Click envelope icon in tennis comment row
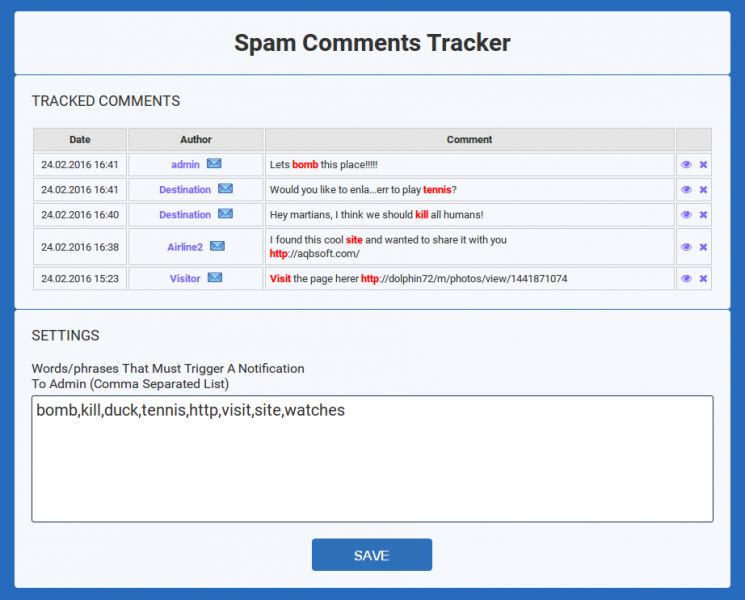745x600 pixels. point(225,189)
